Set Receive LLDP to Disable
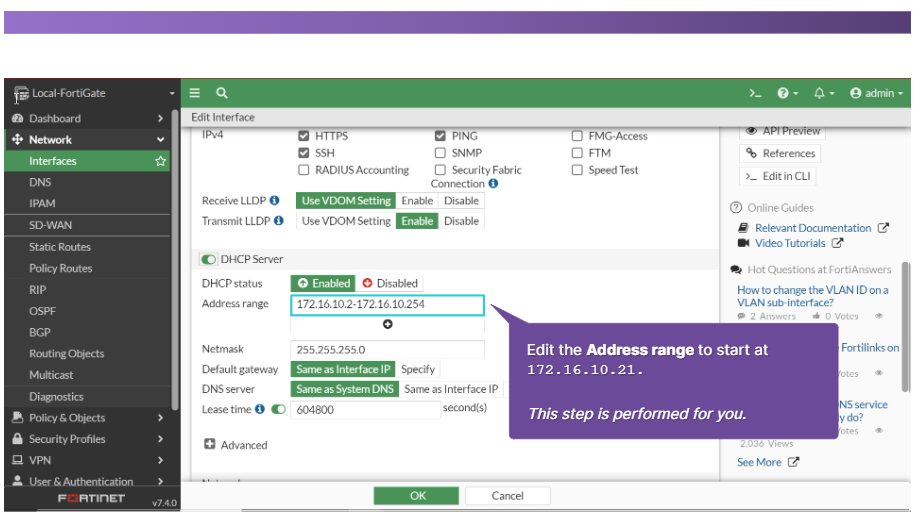 click(461, 201)
